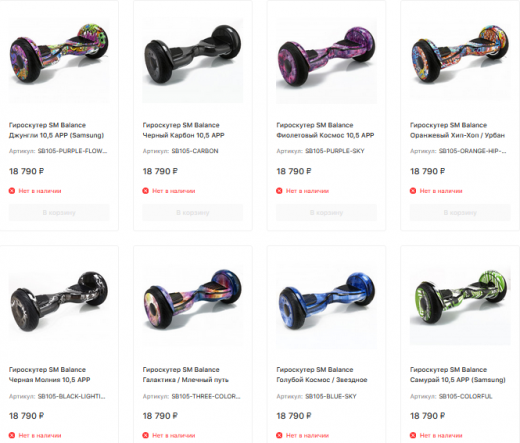
Task: Click В корзину under Джунгли hoverboard
Action: click(x=59, y=212)
